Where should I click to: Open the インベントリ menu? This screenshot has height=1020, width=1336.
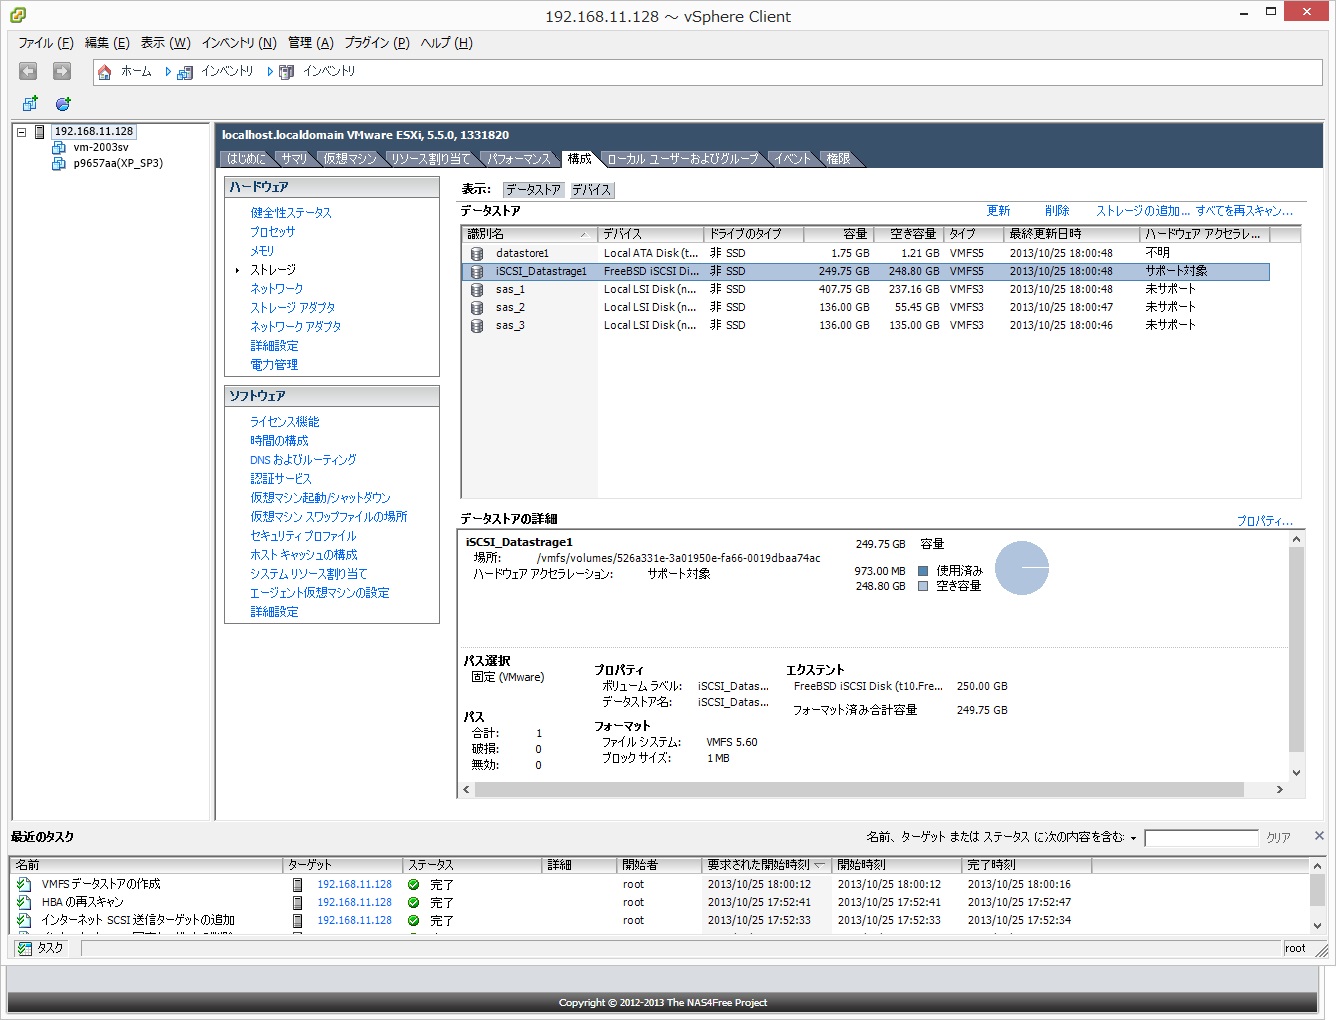[238, 43]
